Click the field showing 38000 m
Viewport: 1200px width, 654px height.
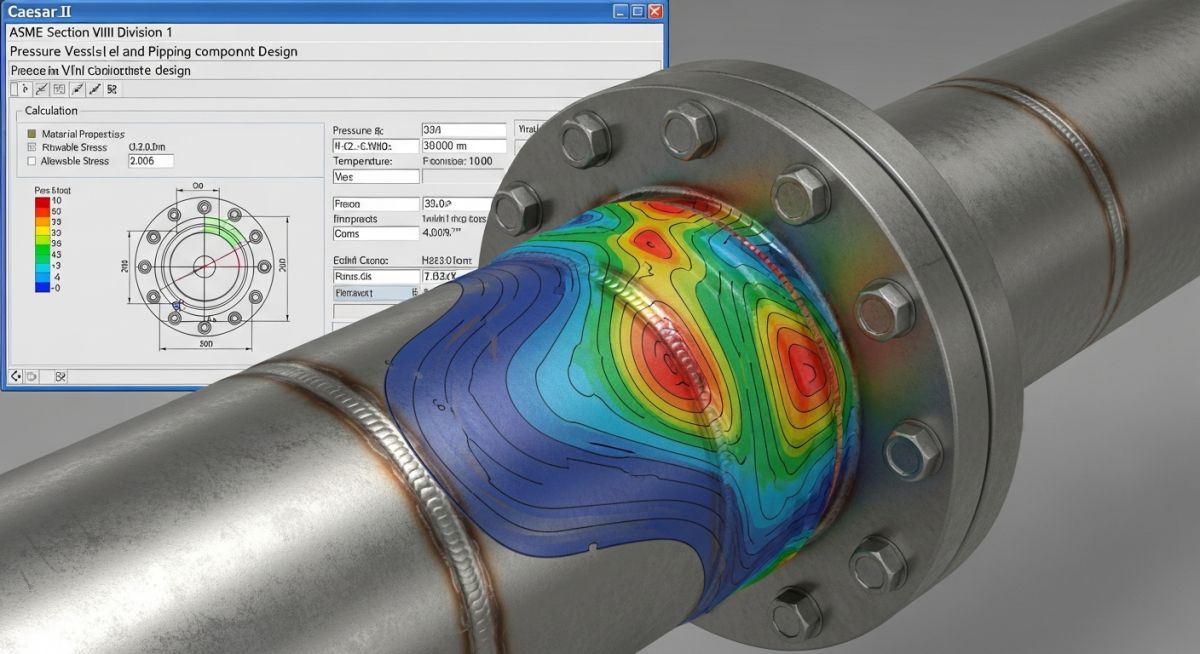(464, 146)
